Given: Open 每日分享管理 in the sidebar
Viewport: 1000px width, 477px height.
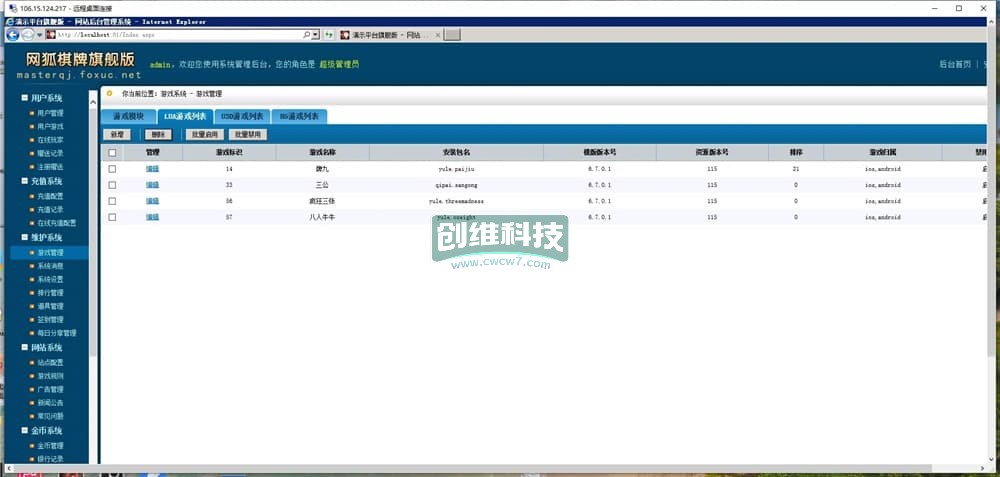Looking at the screenshot, I should pos(56,333).
